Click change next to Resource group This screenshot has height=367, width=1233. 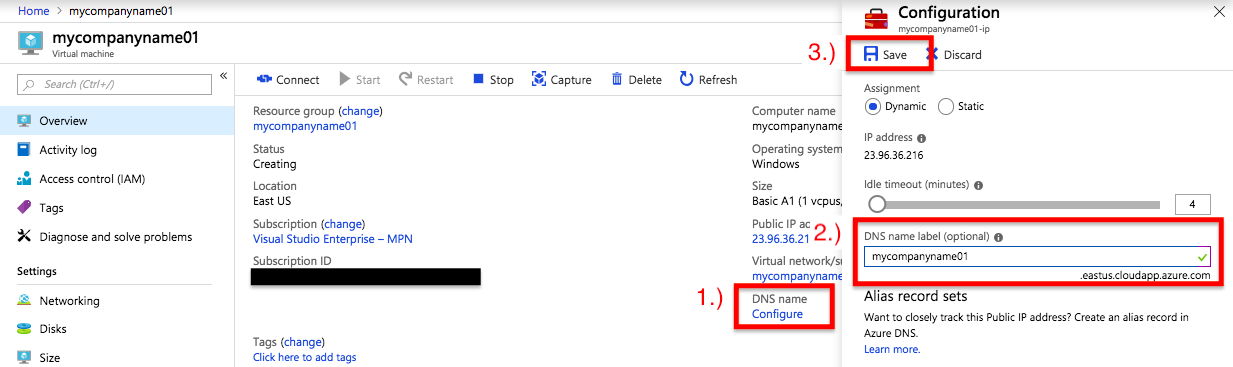[x=360, y=111]
